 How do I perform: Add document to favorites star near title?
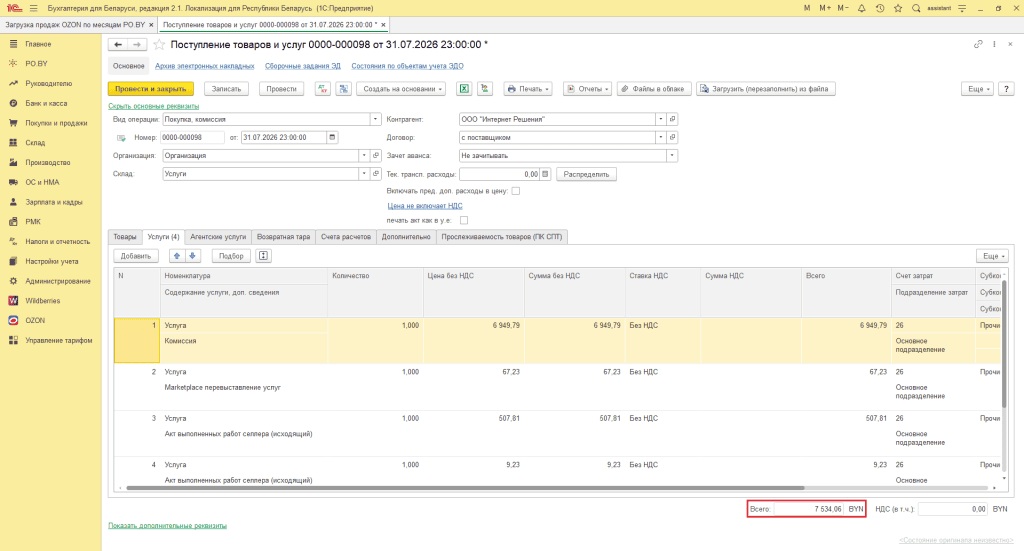(x=159, y=44)
